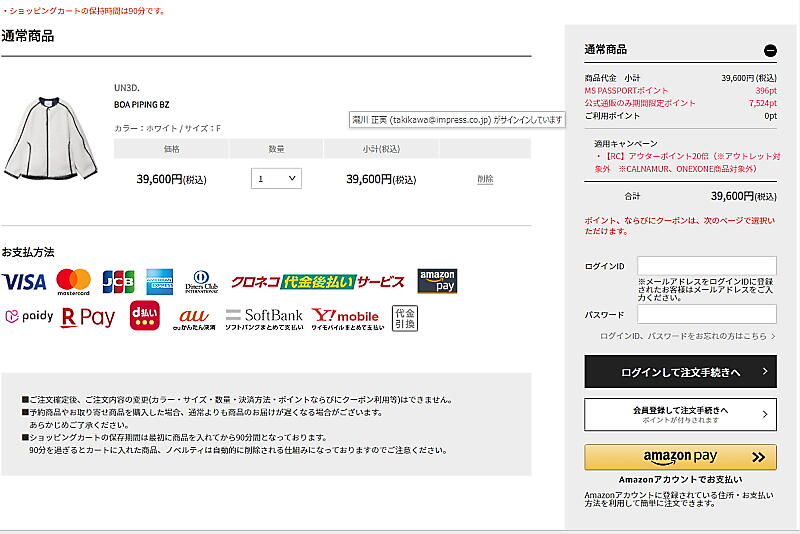Click the d払い payment icon

[145, 317]
